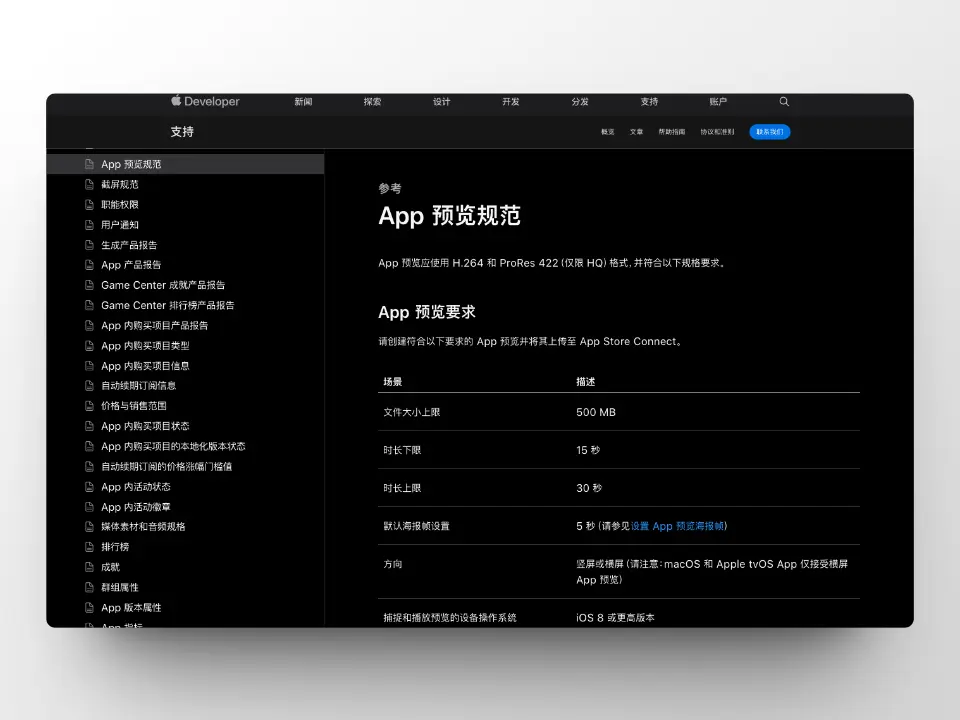Click the Apple Developer logo

click(205, 102)
